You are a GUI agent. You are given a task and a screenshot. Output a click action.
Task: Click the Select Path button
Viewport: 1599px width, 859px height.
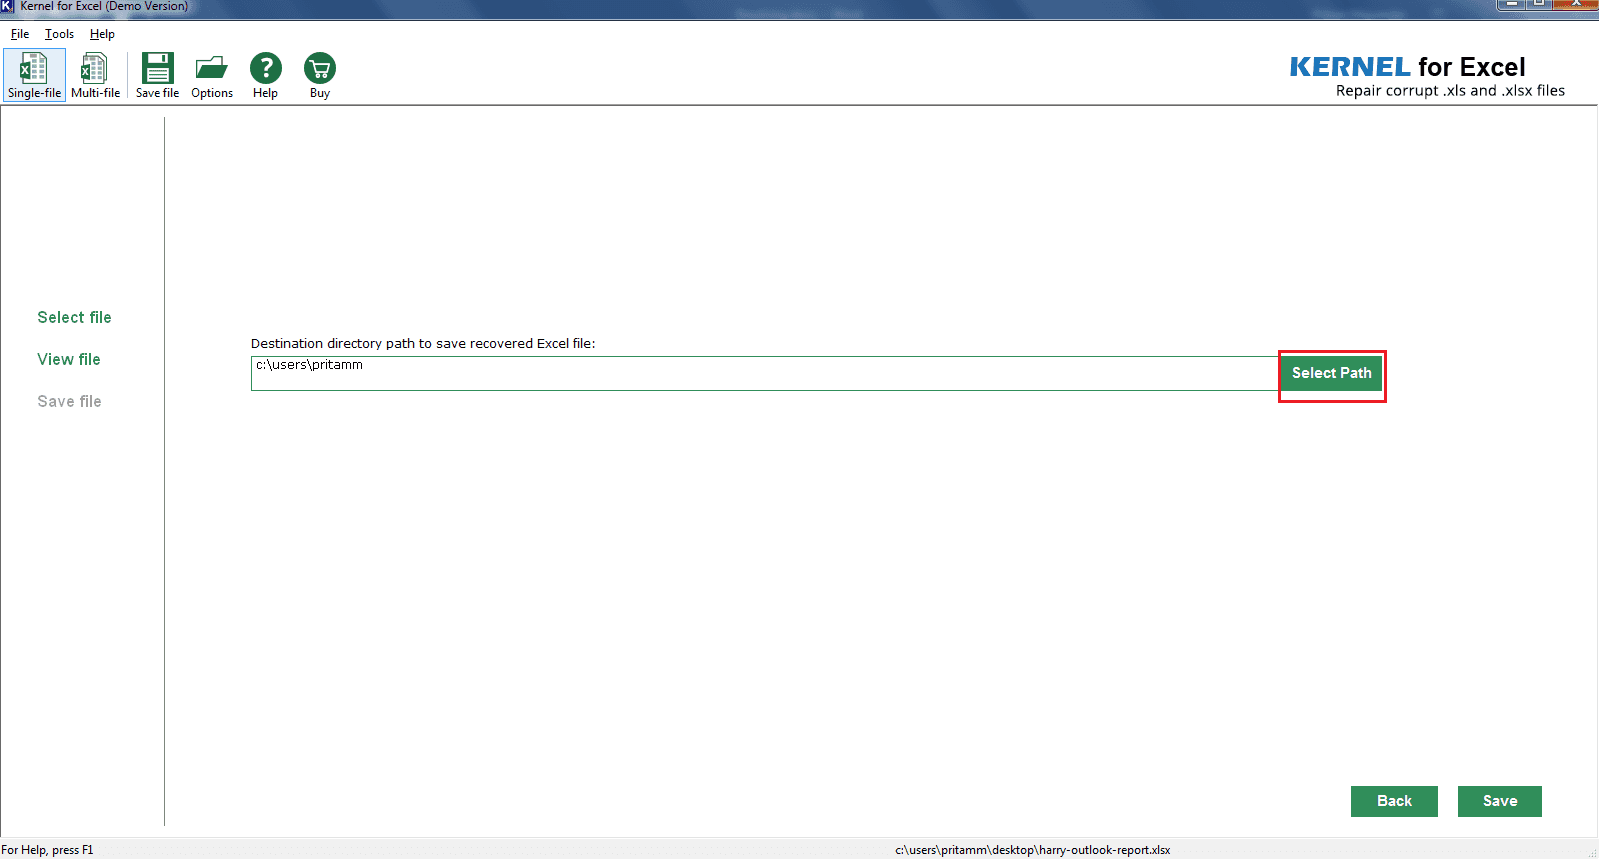[1332, 373]
